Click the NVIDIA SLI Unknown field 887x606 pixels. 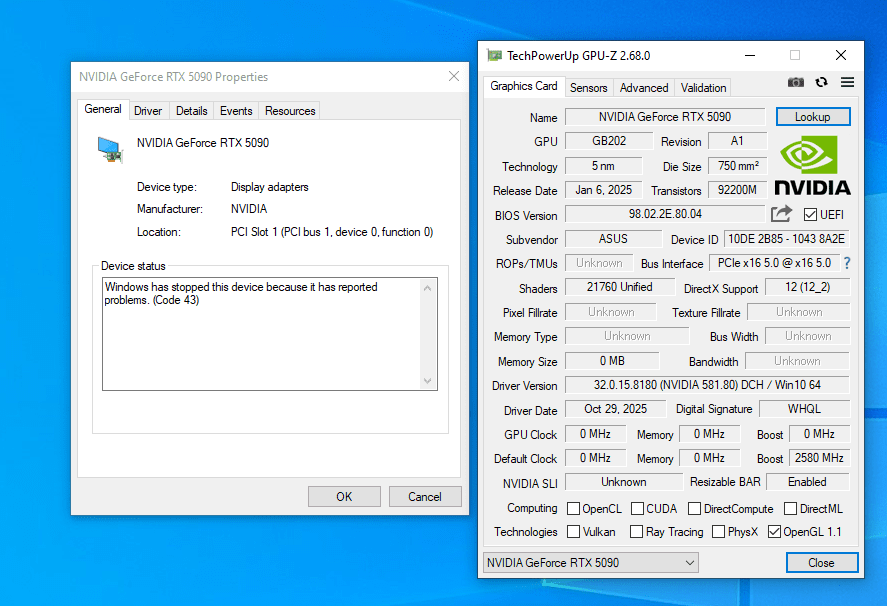pyautogui.click(x=623, y=482)
